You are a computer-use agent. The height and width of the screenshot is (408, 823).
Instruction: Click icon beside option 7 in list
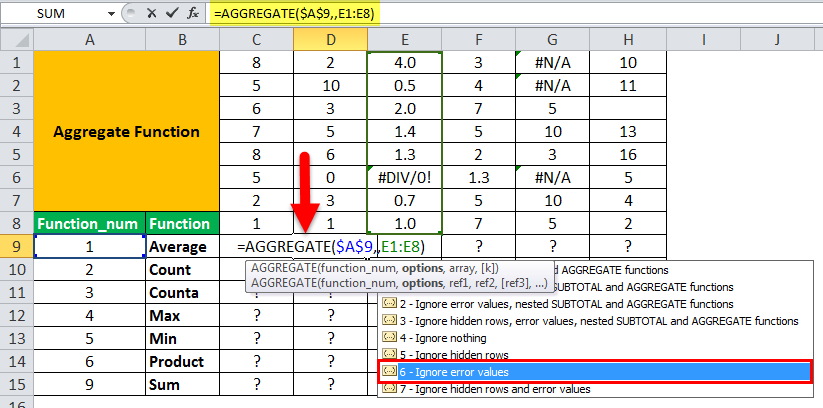click(x=389, y=389)
